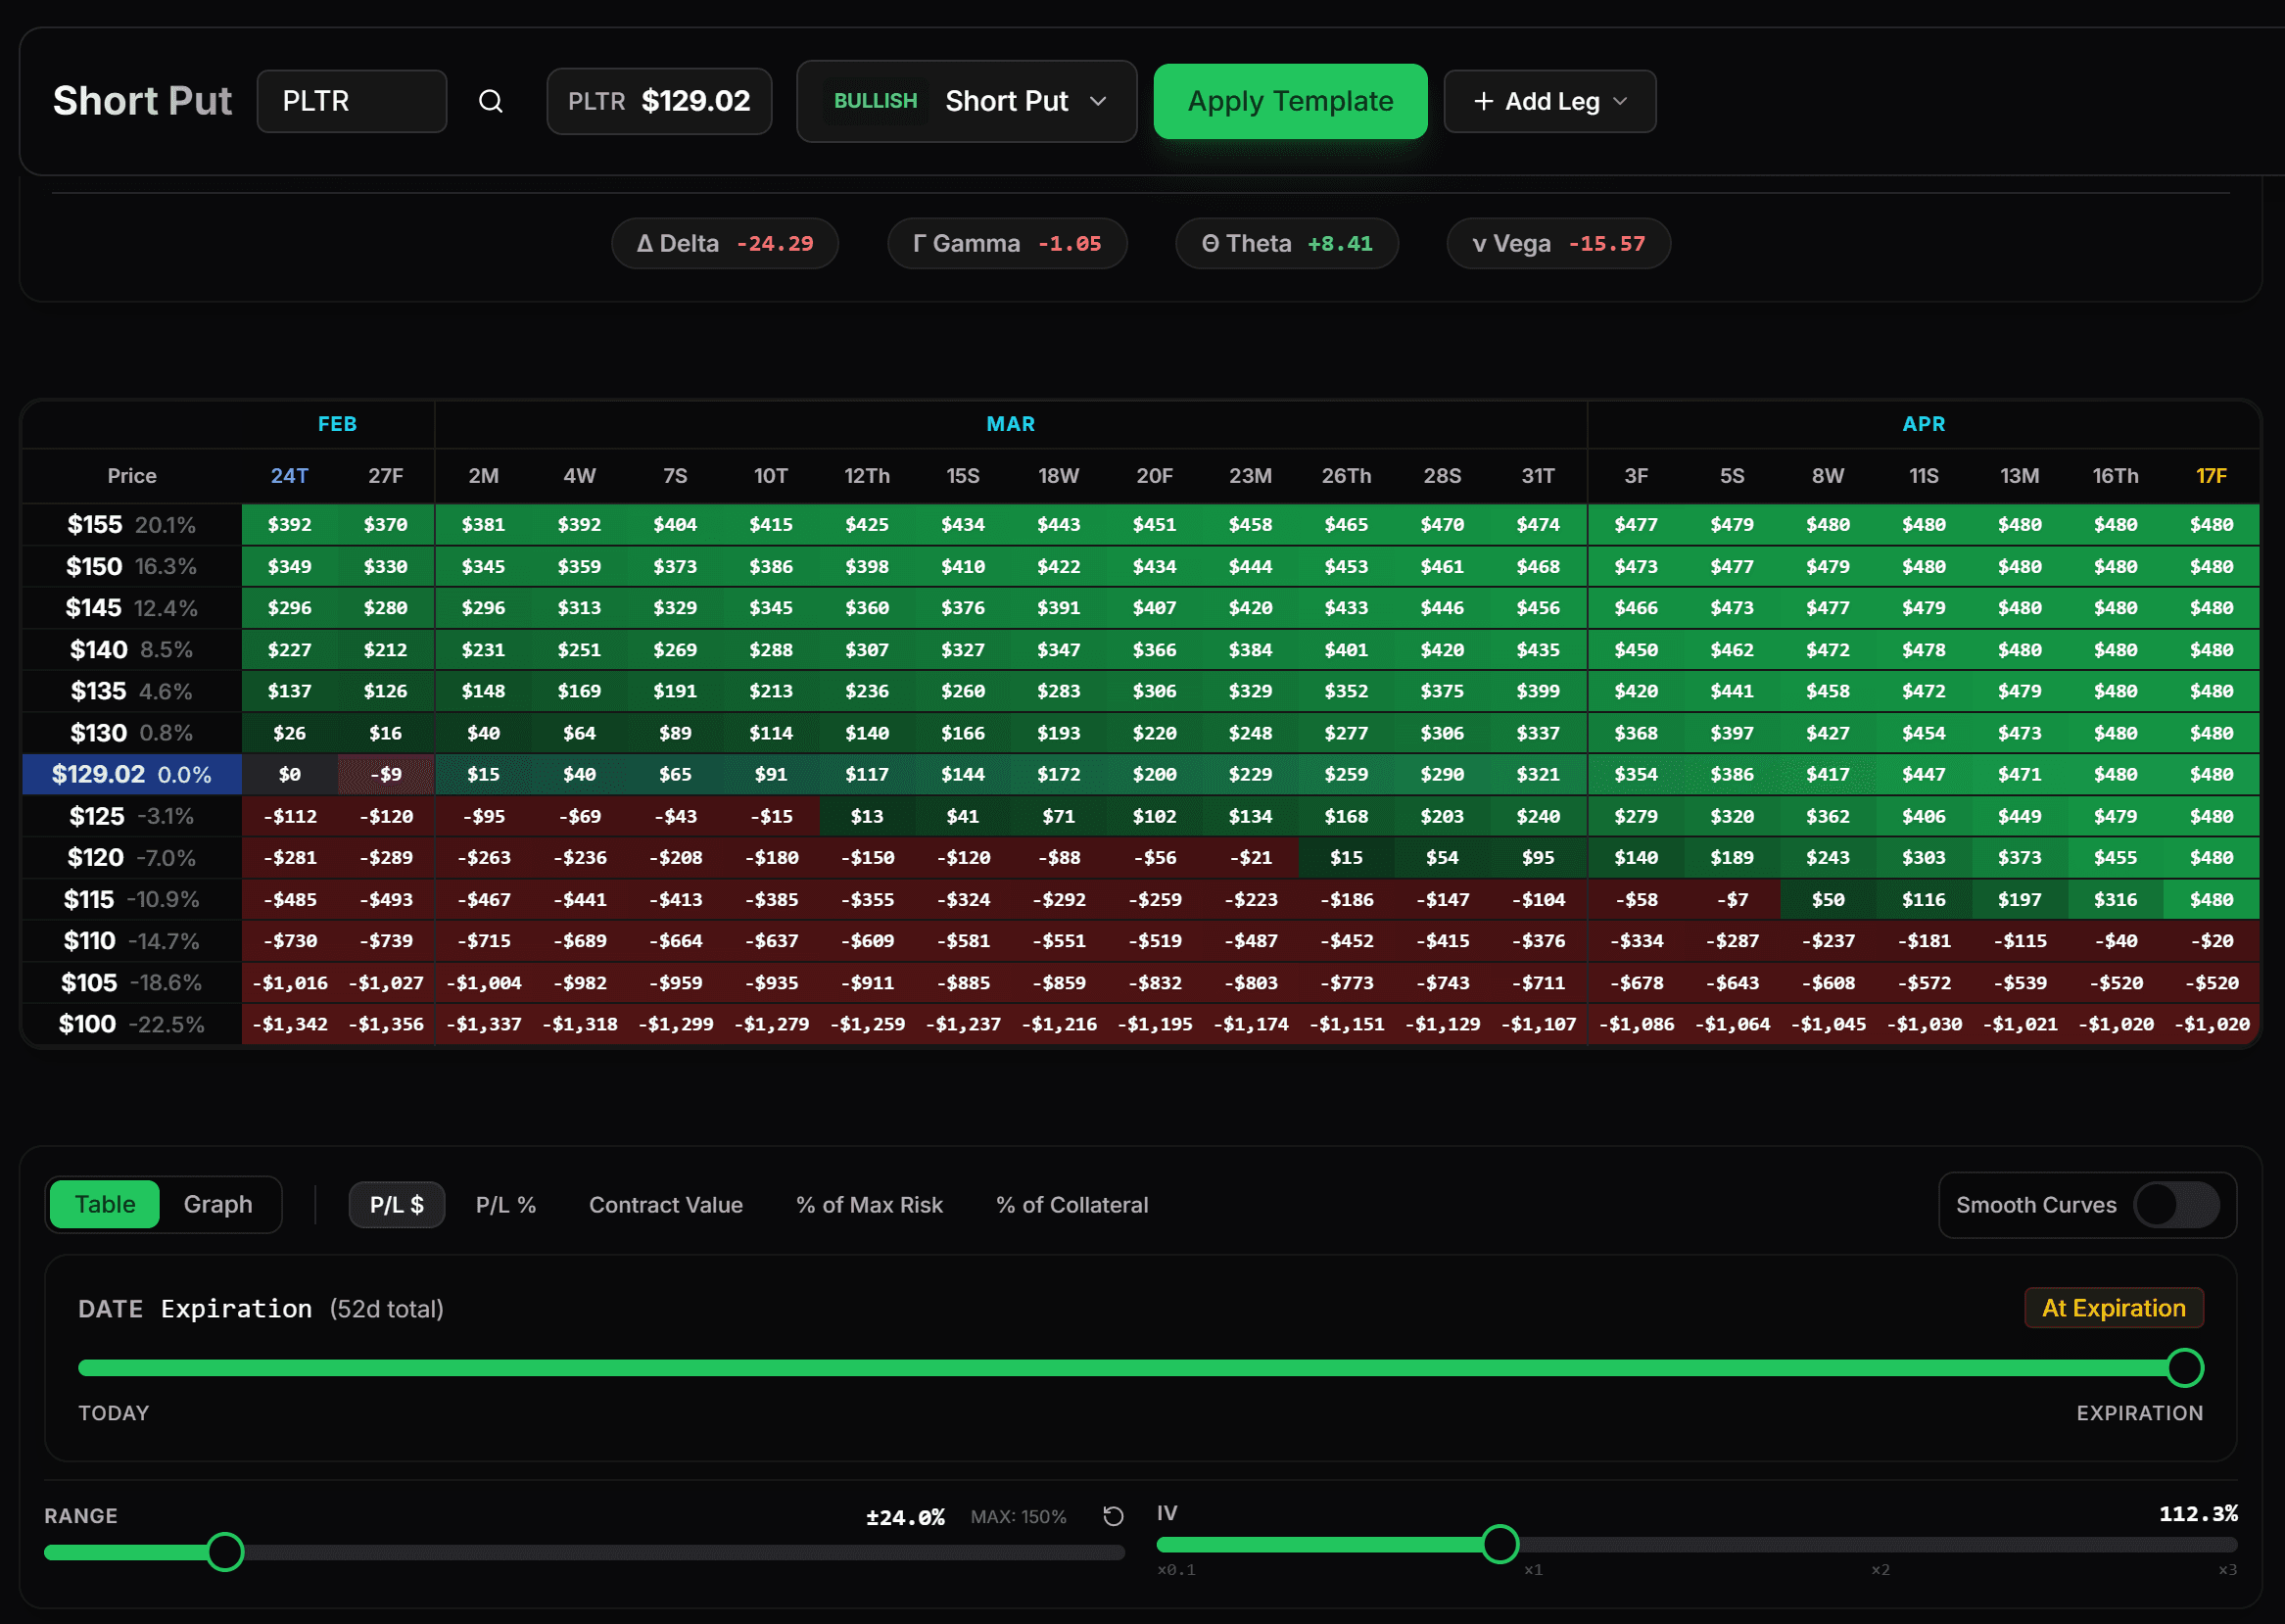Click the 24T date column header
The image size is (2285, 1624).
tap(289, 476)
